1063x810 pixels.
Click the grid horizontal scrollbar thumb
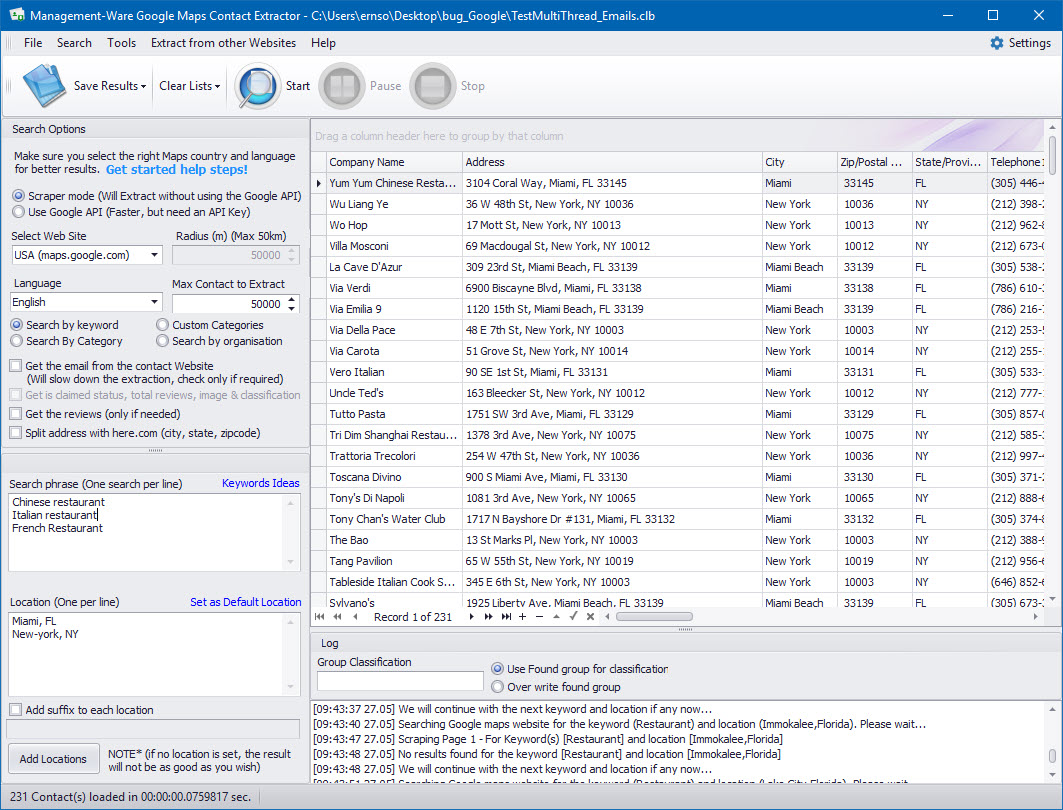pyautogui.click(x=654, y=617)
